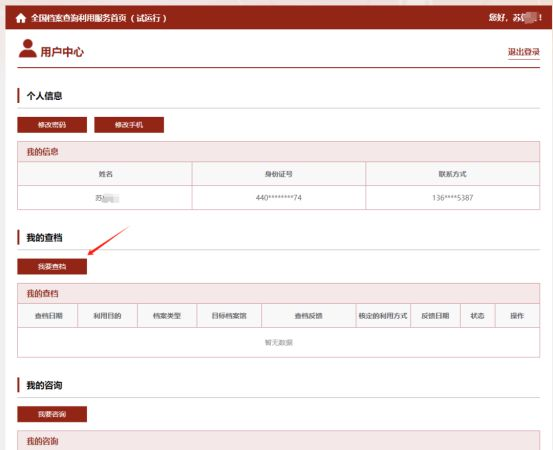Open 全国档案查询利用服务首页 link
The height and width of the screenshot is (450, 553).
[99, 18]
